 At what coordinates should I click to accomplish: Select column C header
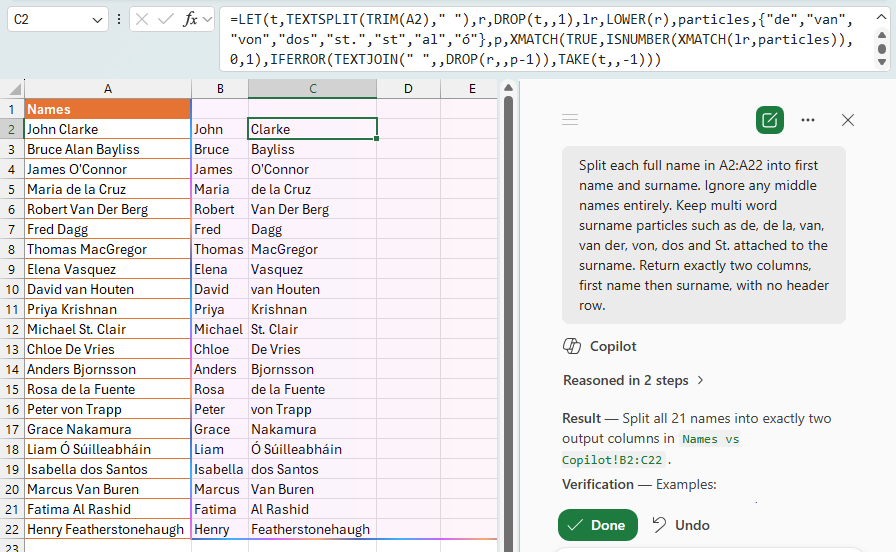click(x=313, y=89)
